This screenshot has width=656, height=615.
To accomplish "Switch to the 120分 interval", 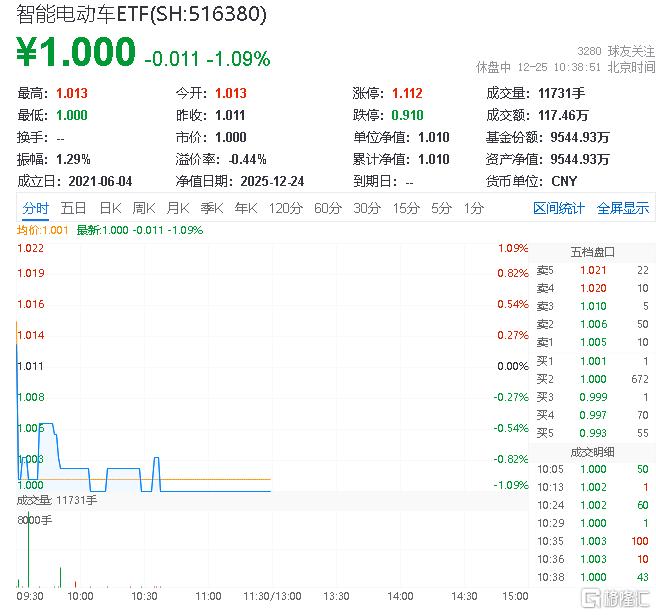I will click(x=285, y=208).
